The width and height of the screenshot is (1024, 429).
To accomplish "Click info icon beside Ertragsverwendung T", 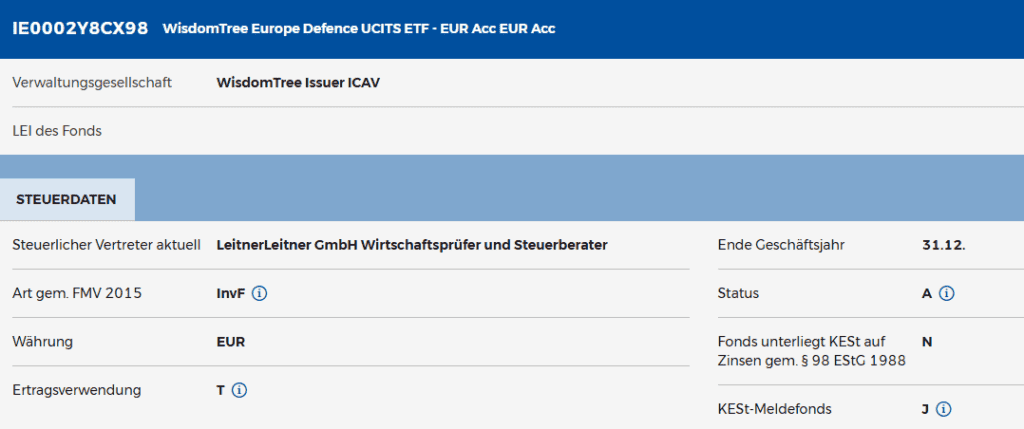I will tap(239, 390).
